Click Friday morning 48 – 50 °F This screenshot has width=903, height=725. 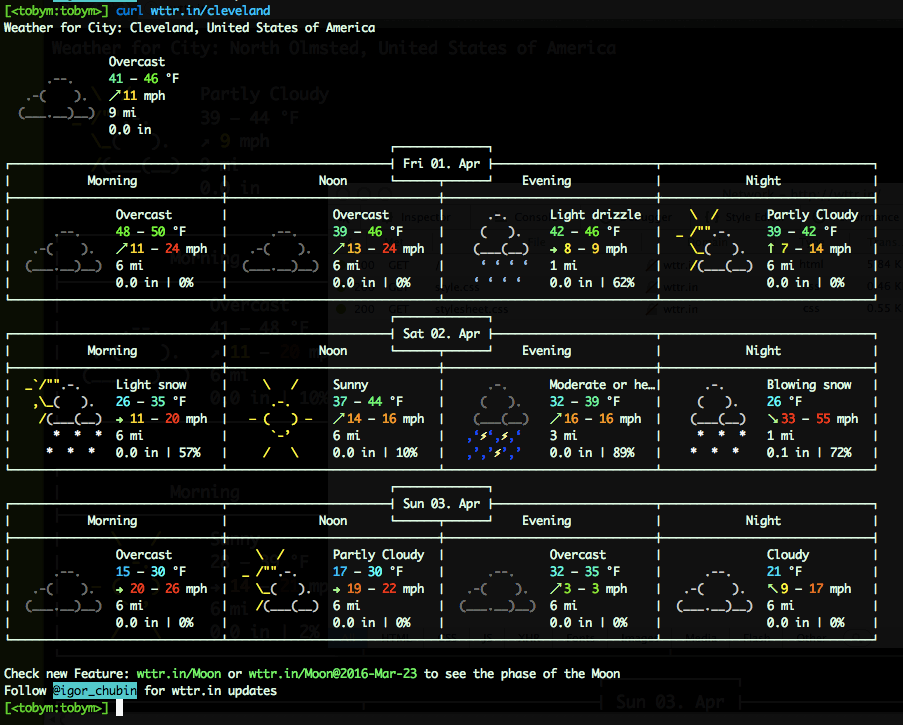pos(151,231)
